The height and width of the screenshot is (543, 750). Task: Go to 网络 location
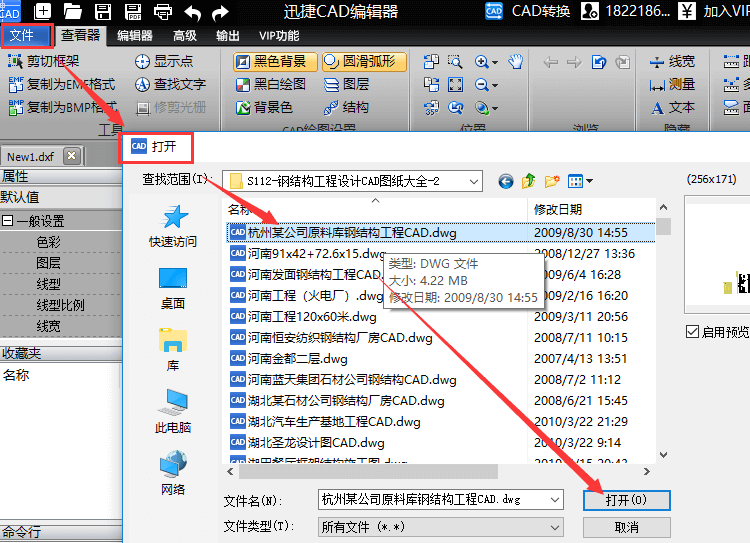tap(173, 474)
